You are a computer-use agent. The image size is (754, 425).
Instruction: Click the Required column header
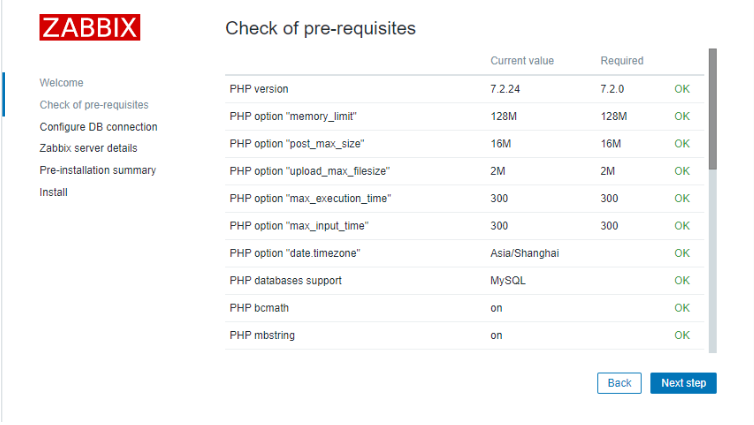[x=622, y=61]
